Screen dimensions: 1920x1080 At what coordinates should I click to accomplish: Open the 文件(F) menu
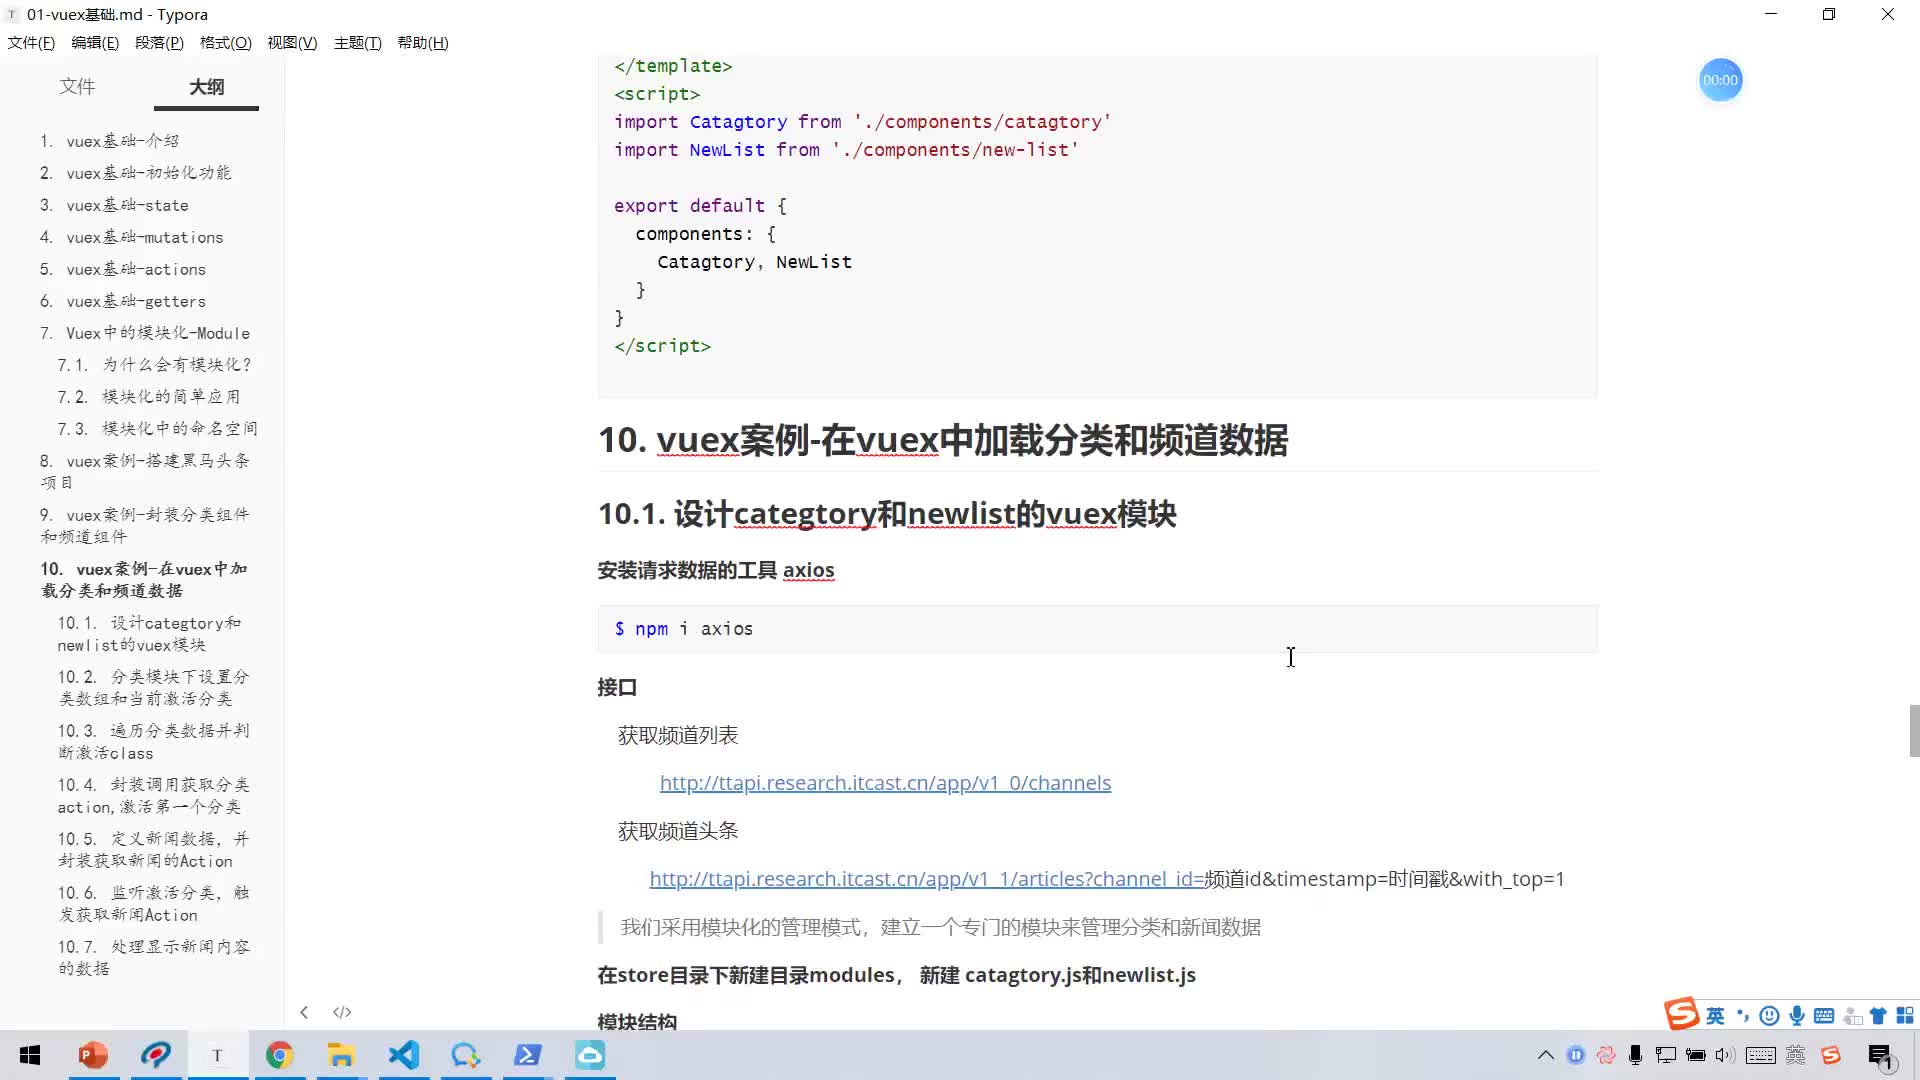(x=31, y=42)
